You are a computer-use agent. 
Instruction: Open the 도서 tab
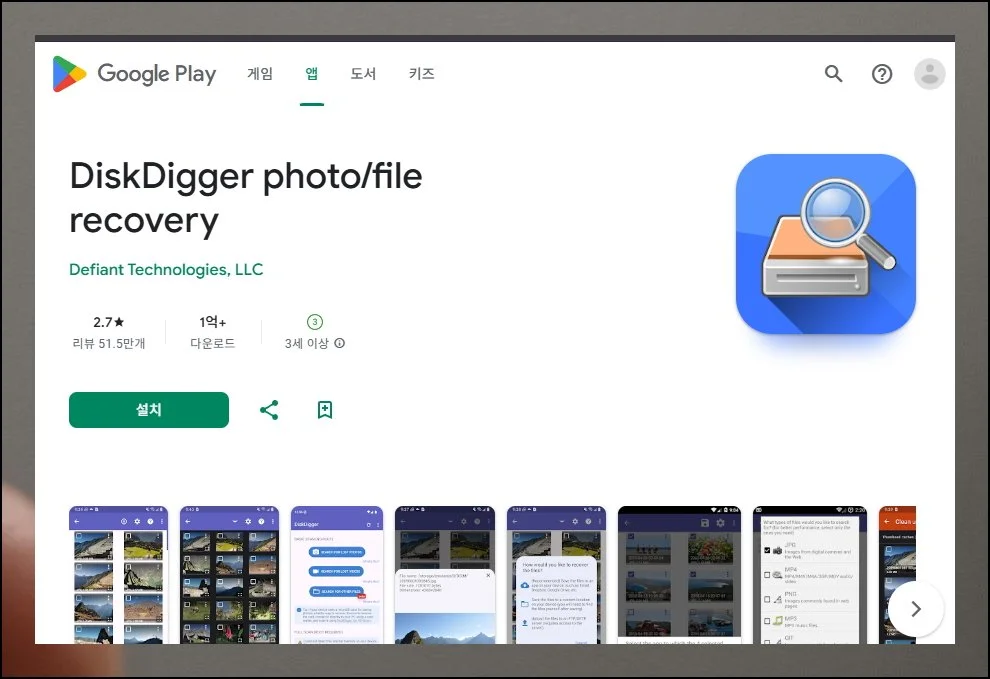click(363, 74)
